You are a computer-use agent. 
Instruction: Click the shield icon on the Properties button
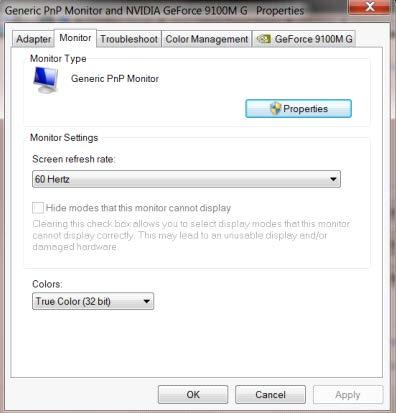pos(275,109)
